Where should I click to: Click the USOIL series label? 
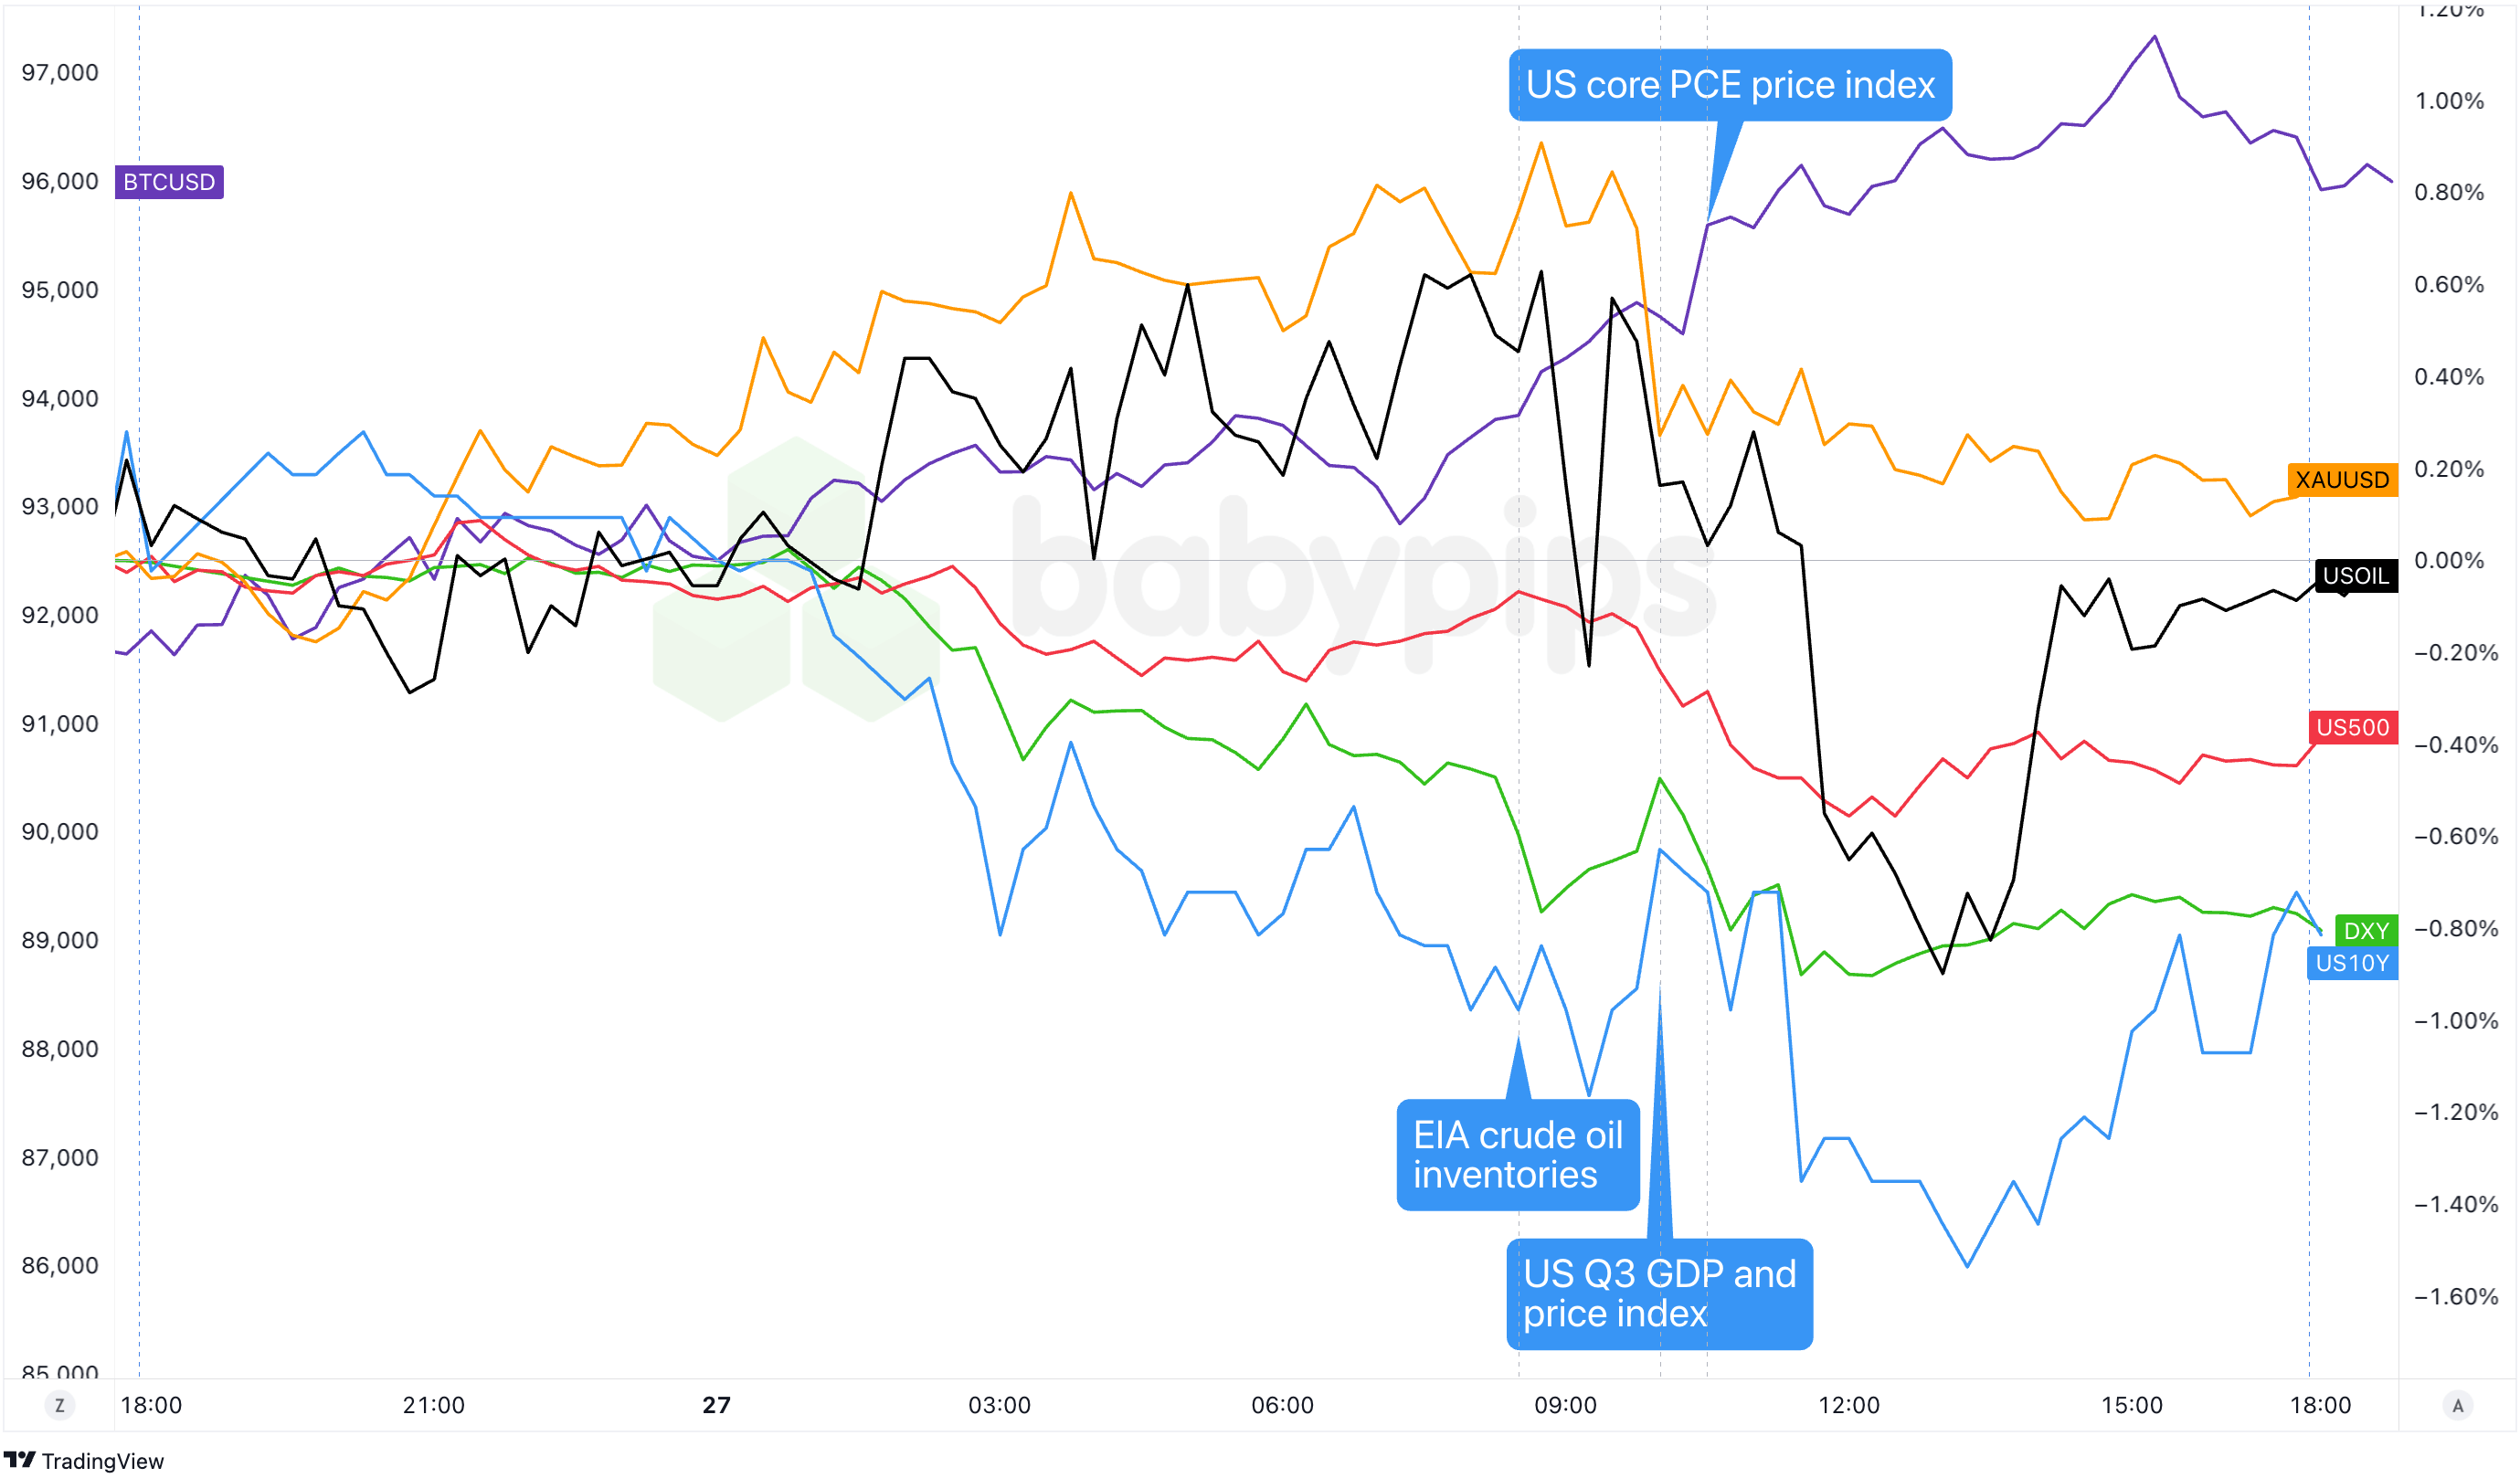(x=2355, y=576)
